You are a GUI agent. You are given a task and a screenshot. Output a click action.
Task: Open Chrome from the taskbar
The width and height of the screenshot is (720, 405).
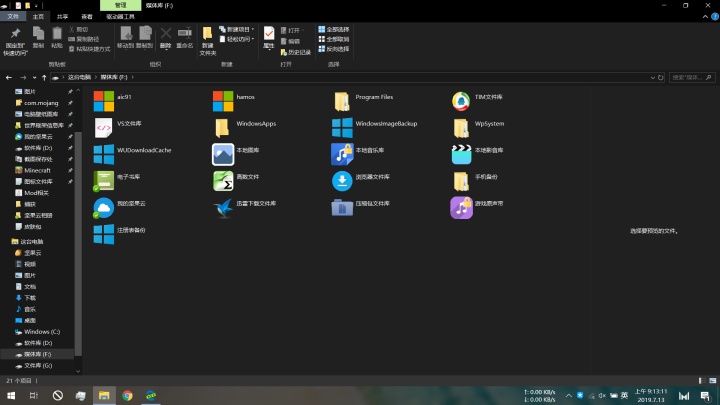coord(127,395)
